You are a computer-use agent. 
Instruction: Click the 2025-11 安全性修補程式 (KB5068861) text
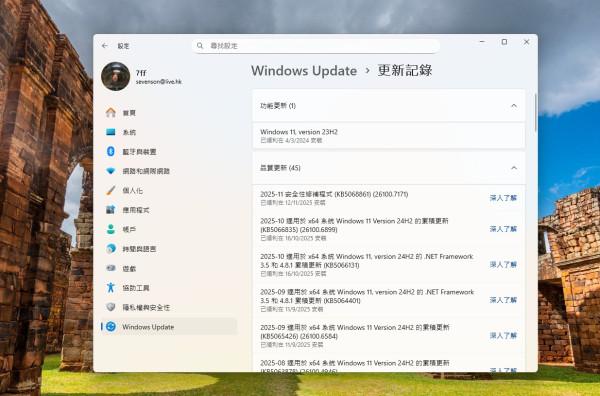coord(334,194)
